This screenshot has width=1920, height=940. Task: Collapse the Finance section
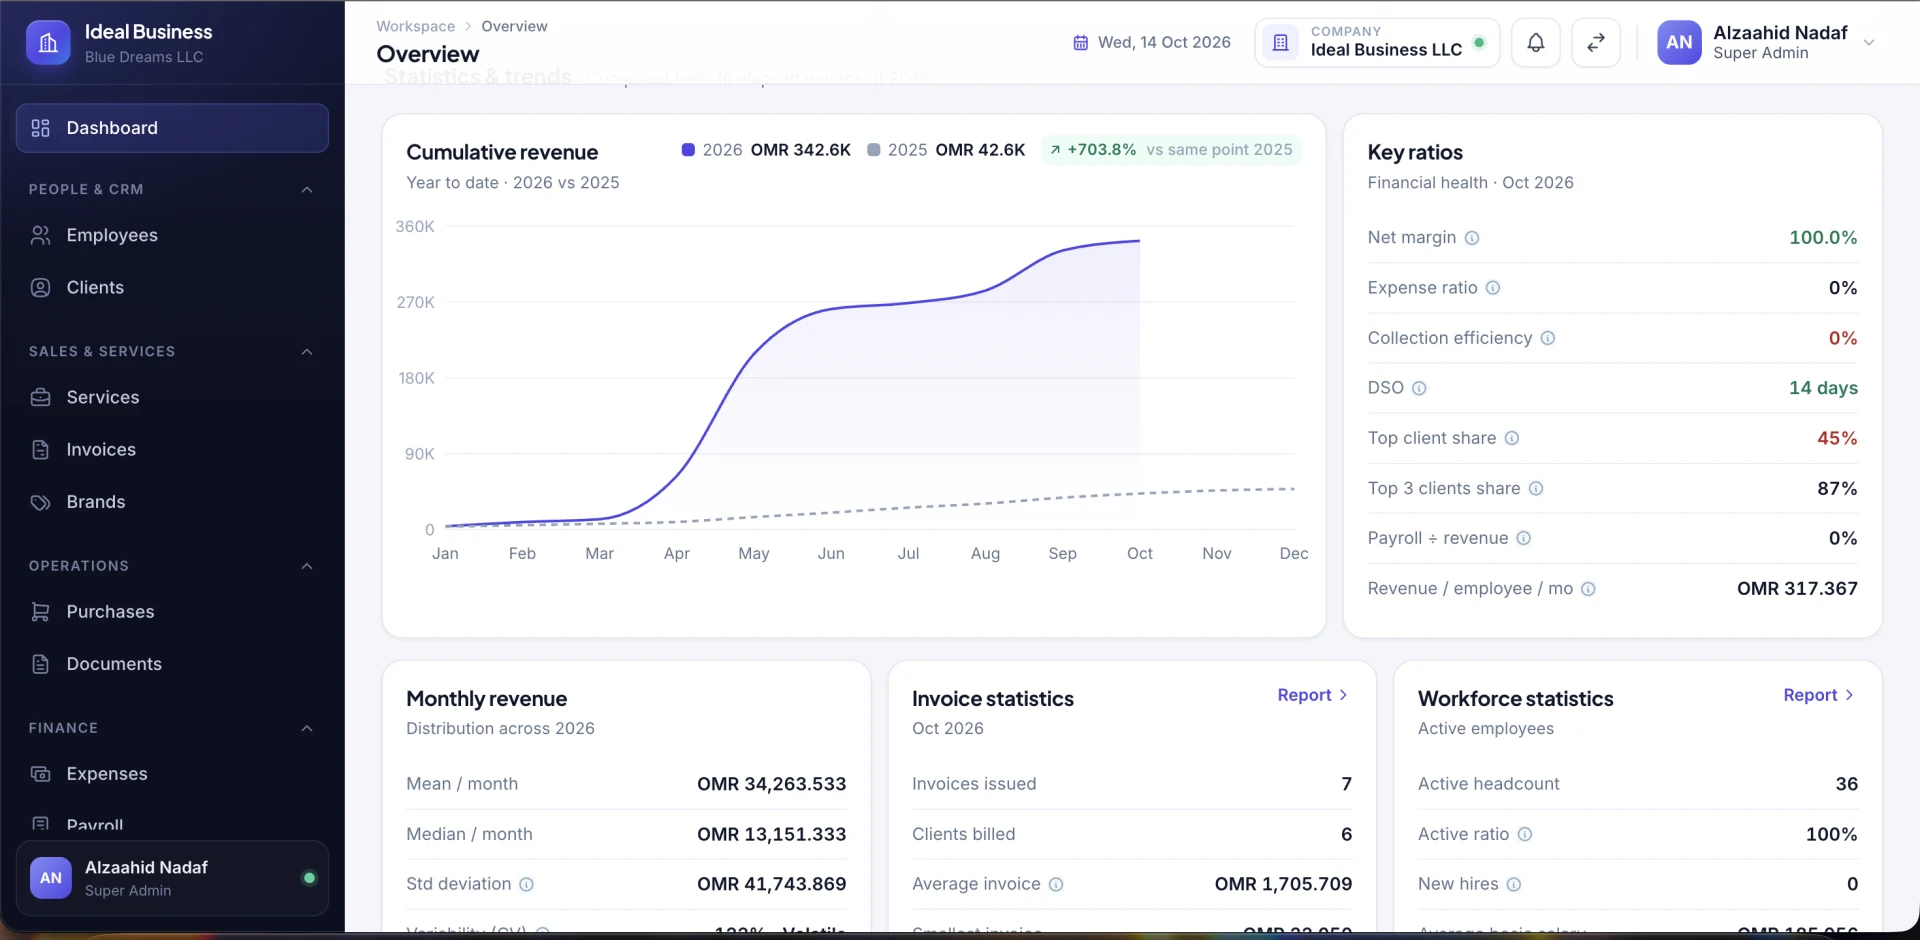coord(307,728)
